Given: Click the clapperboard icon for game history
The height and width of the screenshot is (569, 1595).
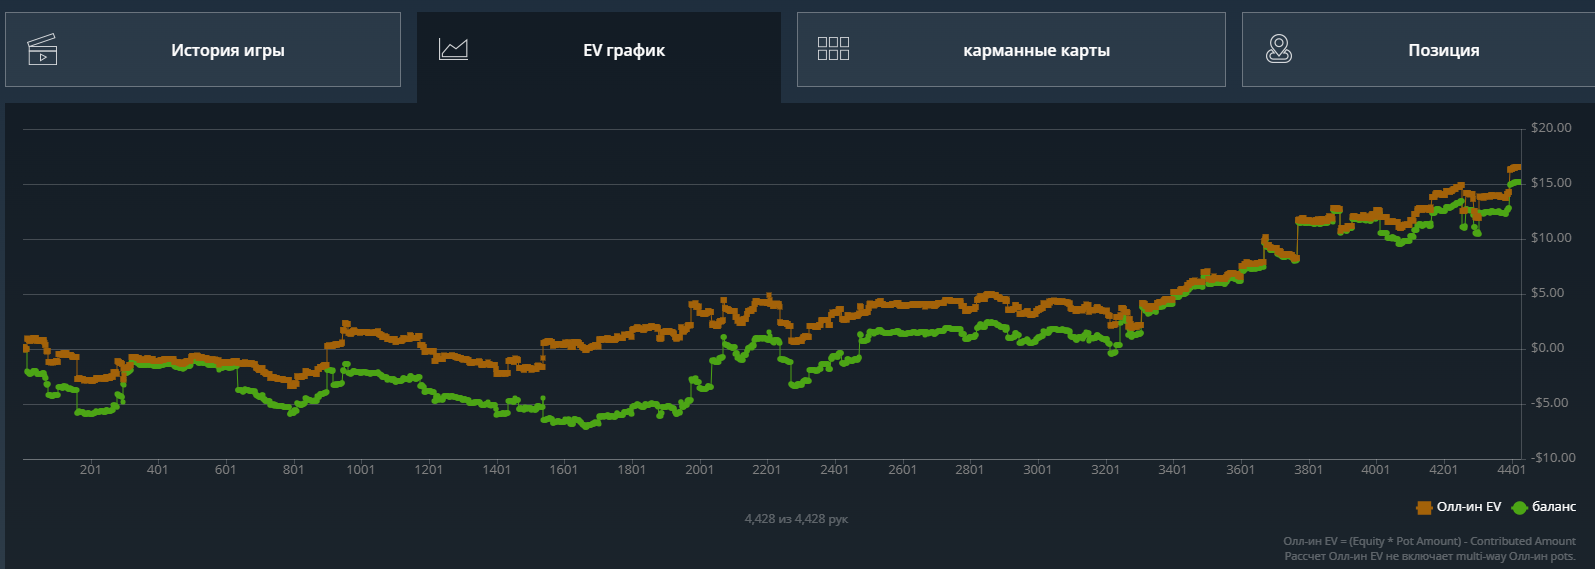Looking at the screenshot, I should 42,49.
